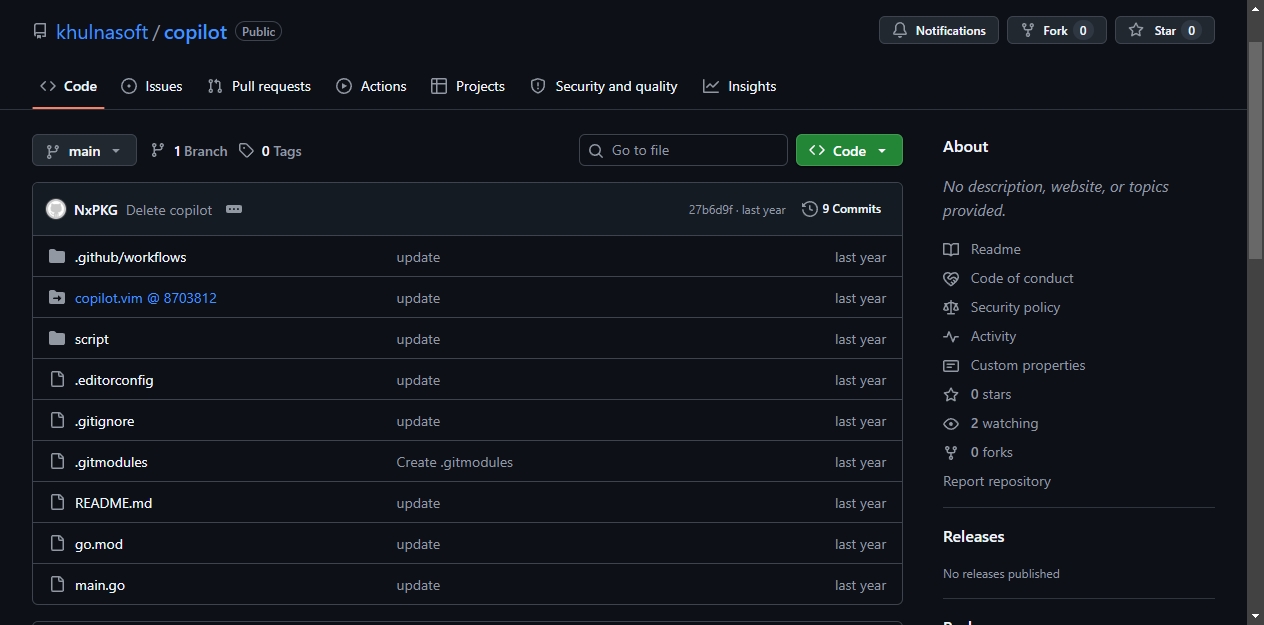Open the khulnasoft owner link
Viewport: 1264px width, 625px height.
[x=102, y=32]
